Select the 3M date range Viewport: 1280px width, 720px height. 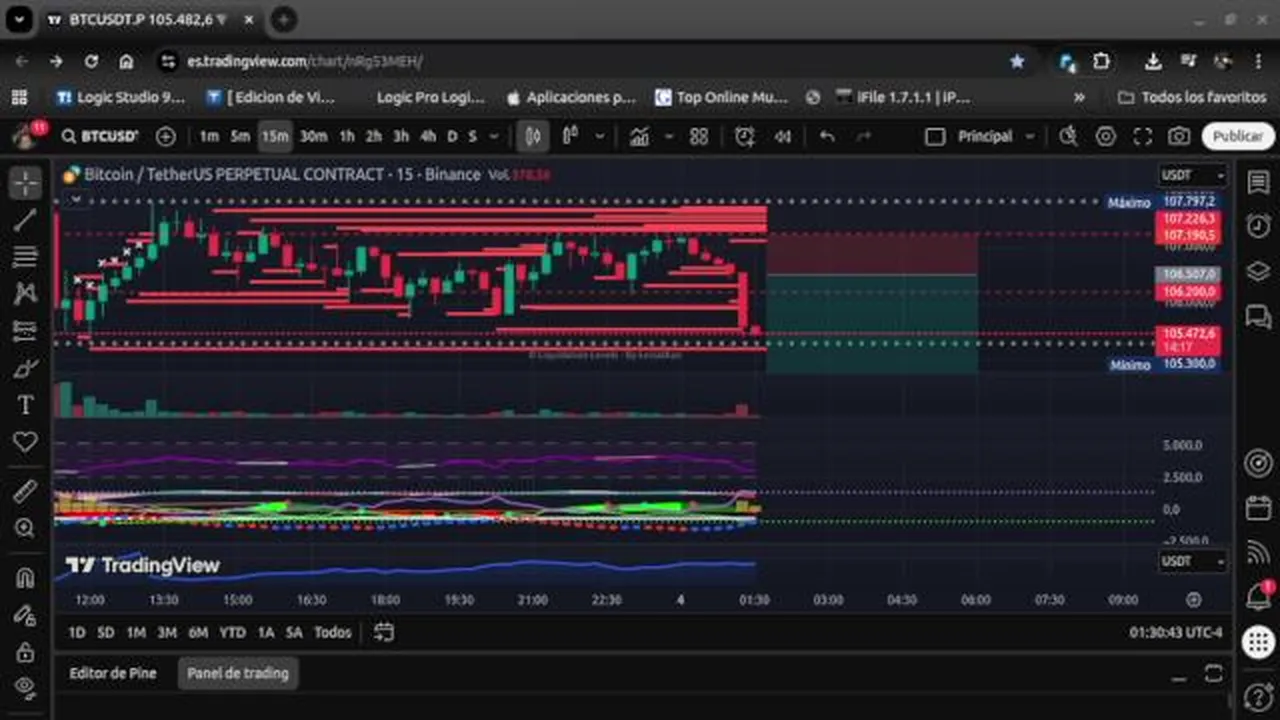(x=167, y=632)
